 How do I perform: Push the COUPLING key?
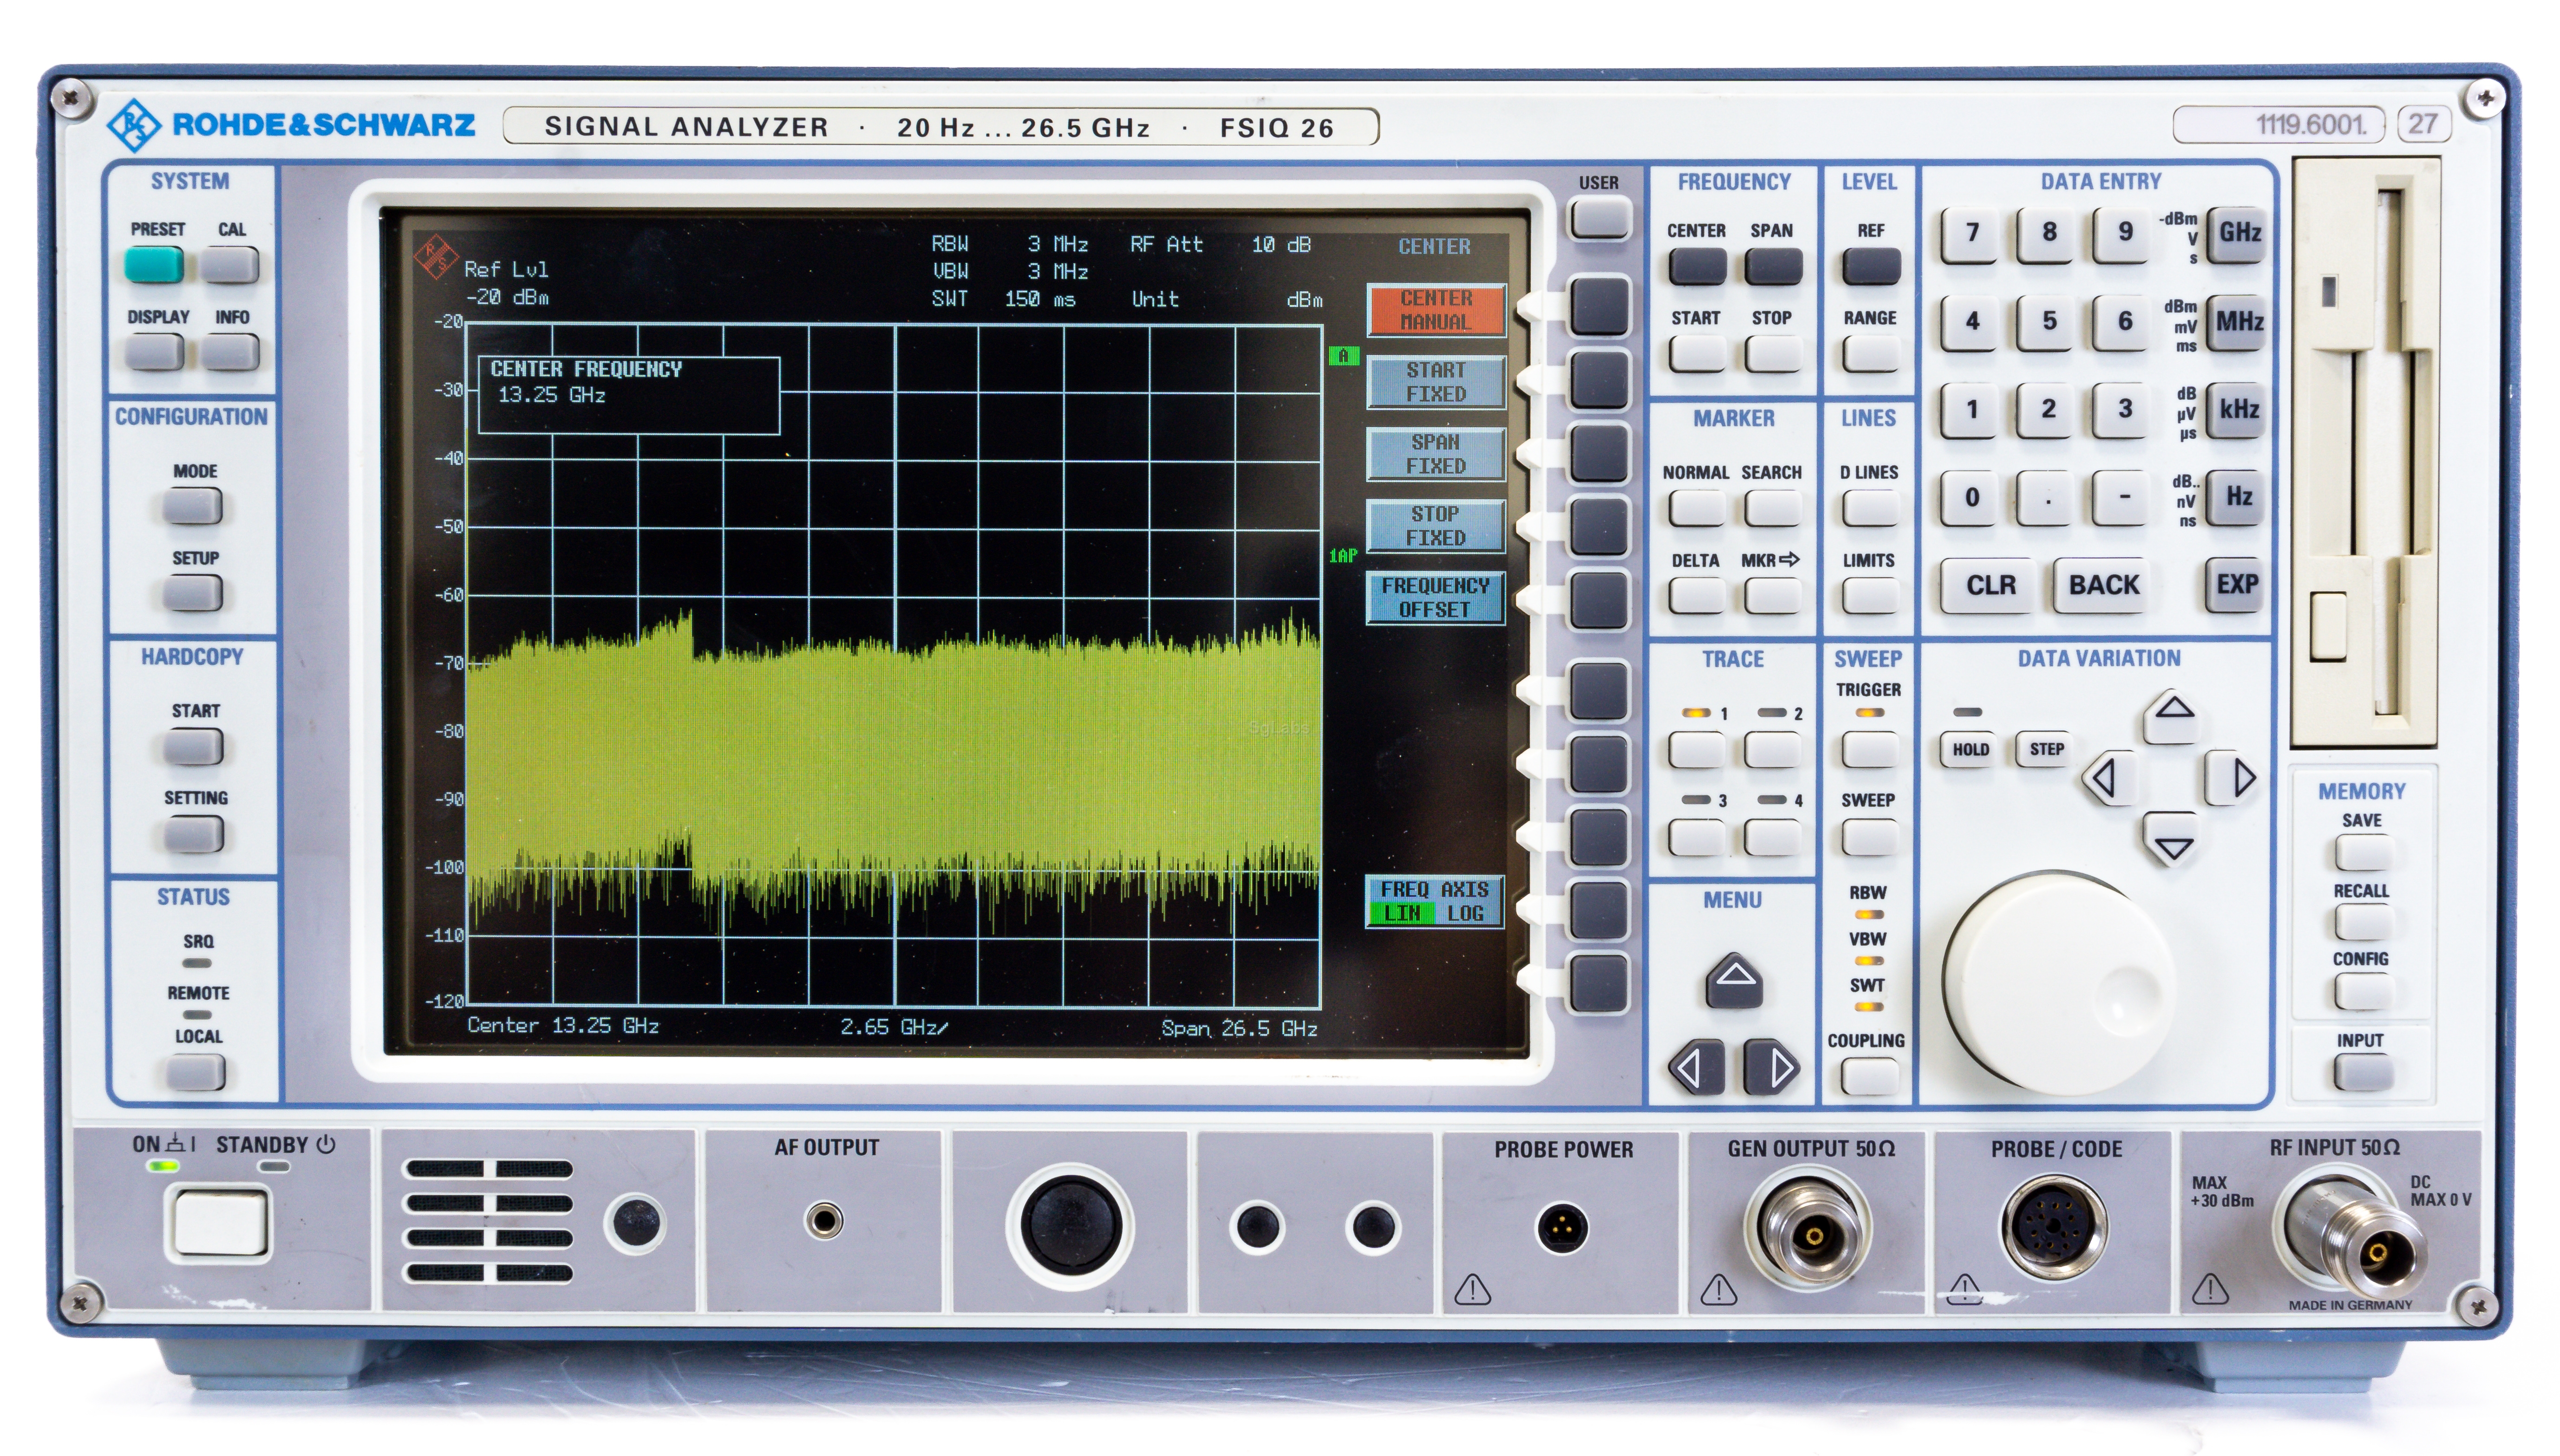[1870, 1076]
